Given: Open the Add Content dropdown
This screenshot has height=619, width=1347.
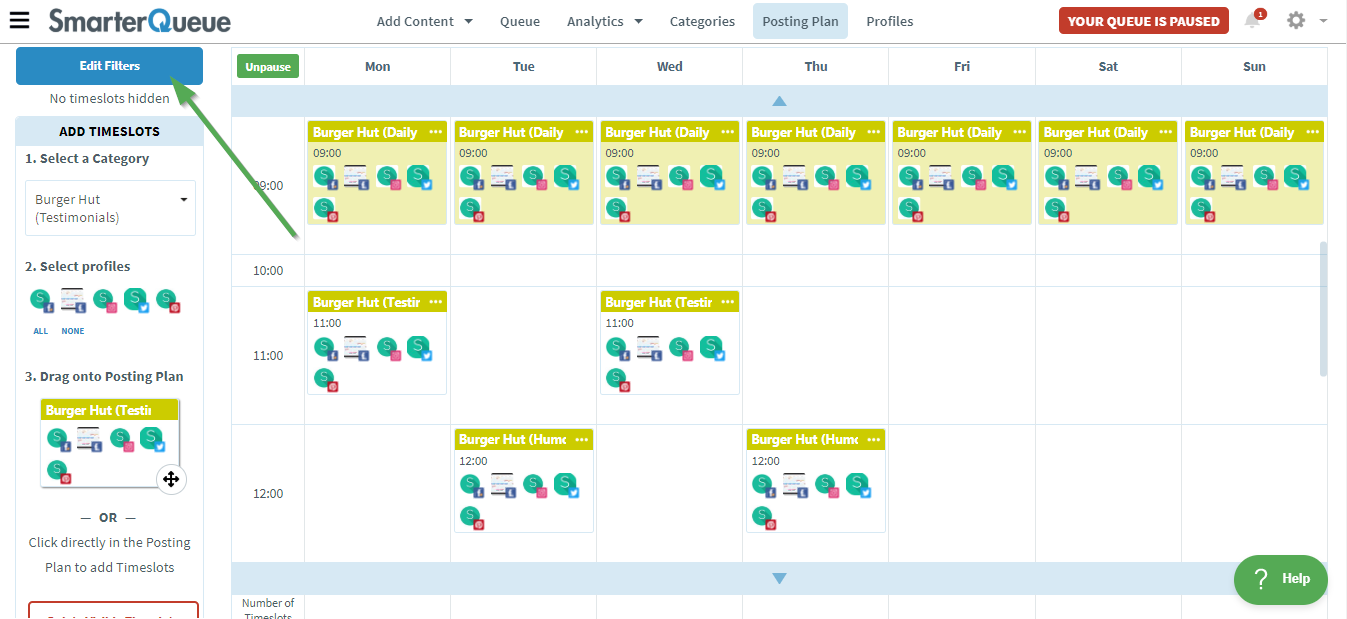Looking at the screenshot, I should pos(424,21).
